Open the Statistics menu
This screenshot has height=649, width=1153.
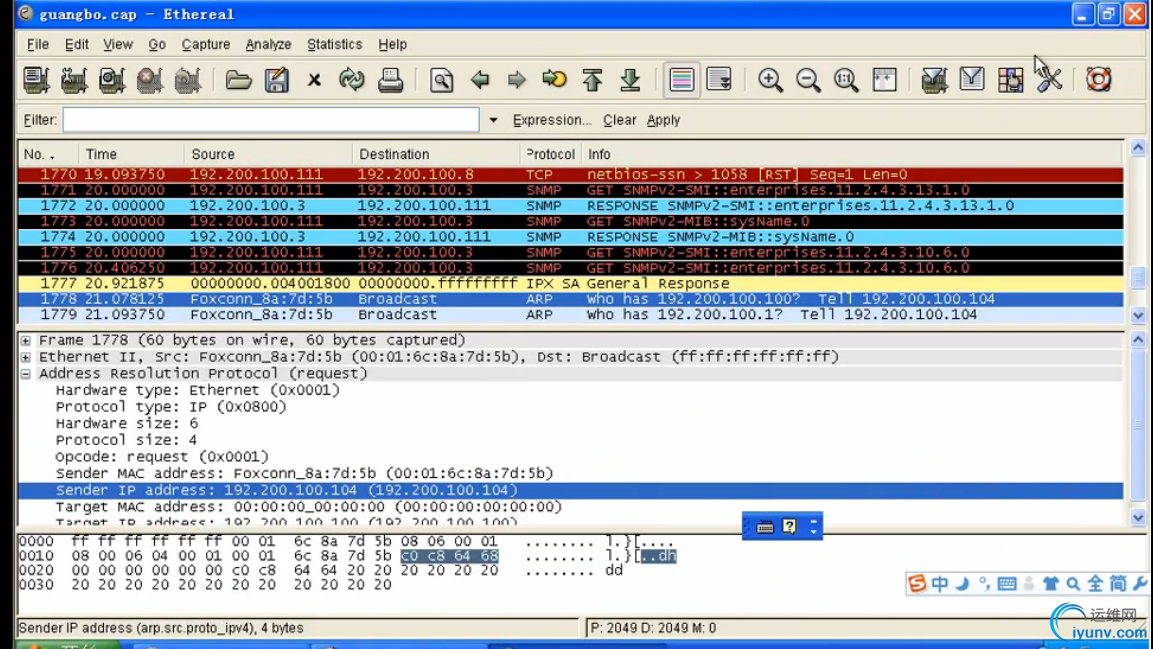(x=334, y=45)
